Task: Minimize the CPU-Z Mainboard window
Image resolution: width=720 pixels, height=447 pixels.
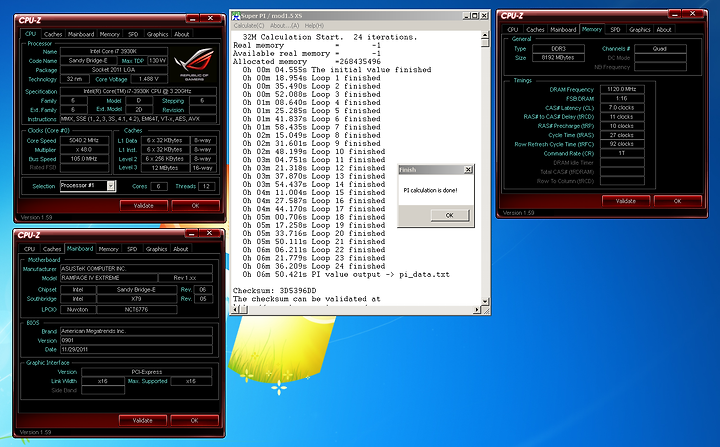Action: coord(191,233)
